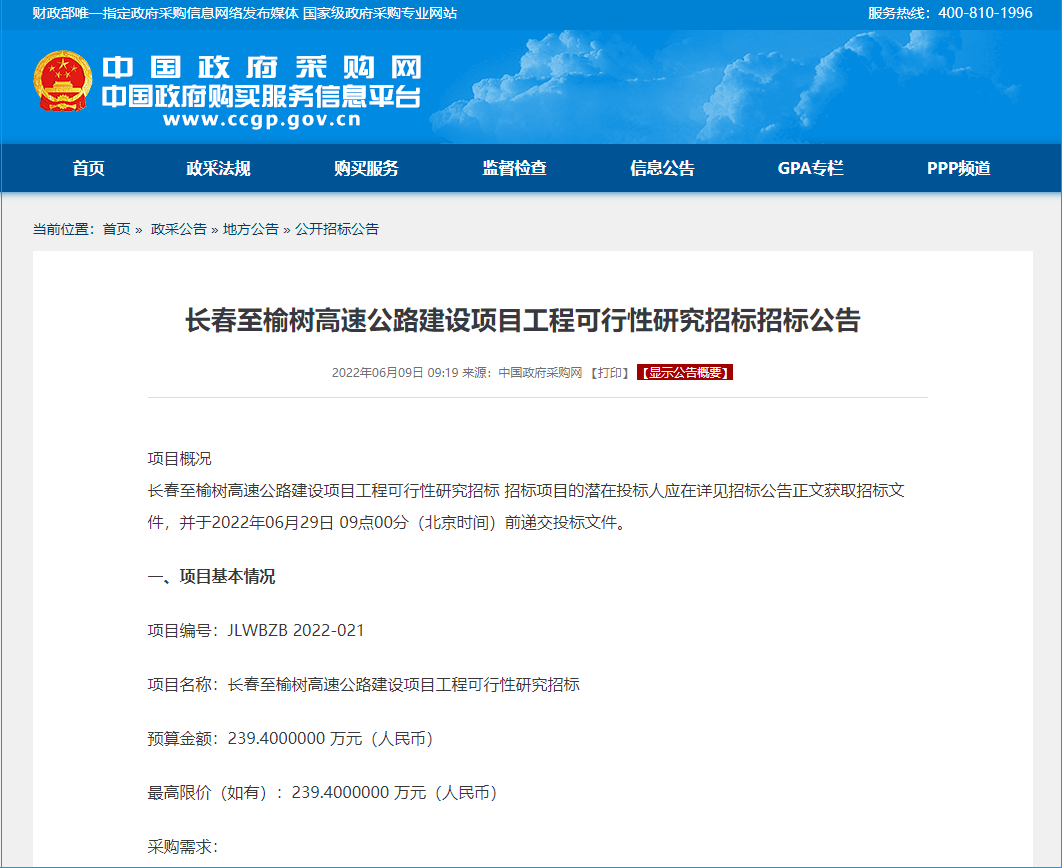Open 地方公告 breadcrumb link
The width and height of the screenshot is (1062, 868).
click(250, 229)
